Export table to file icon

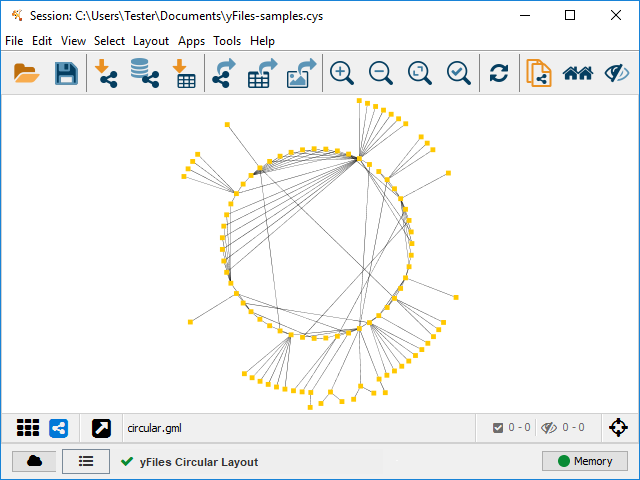pos(262,73)
